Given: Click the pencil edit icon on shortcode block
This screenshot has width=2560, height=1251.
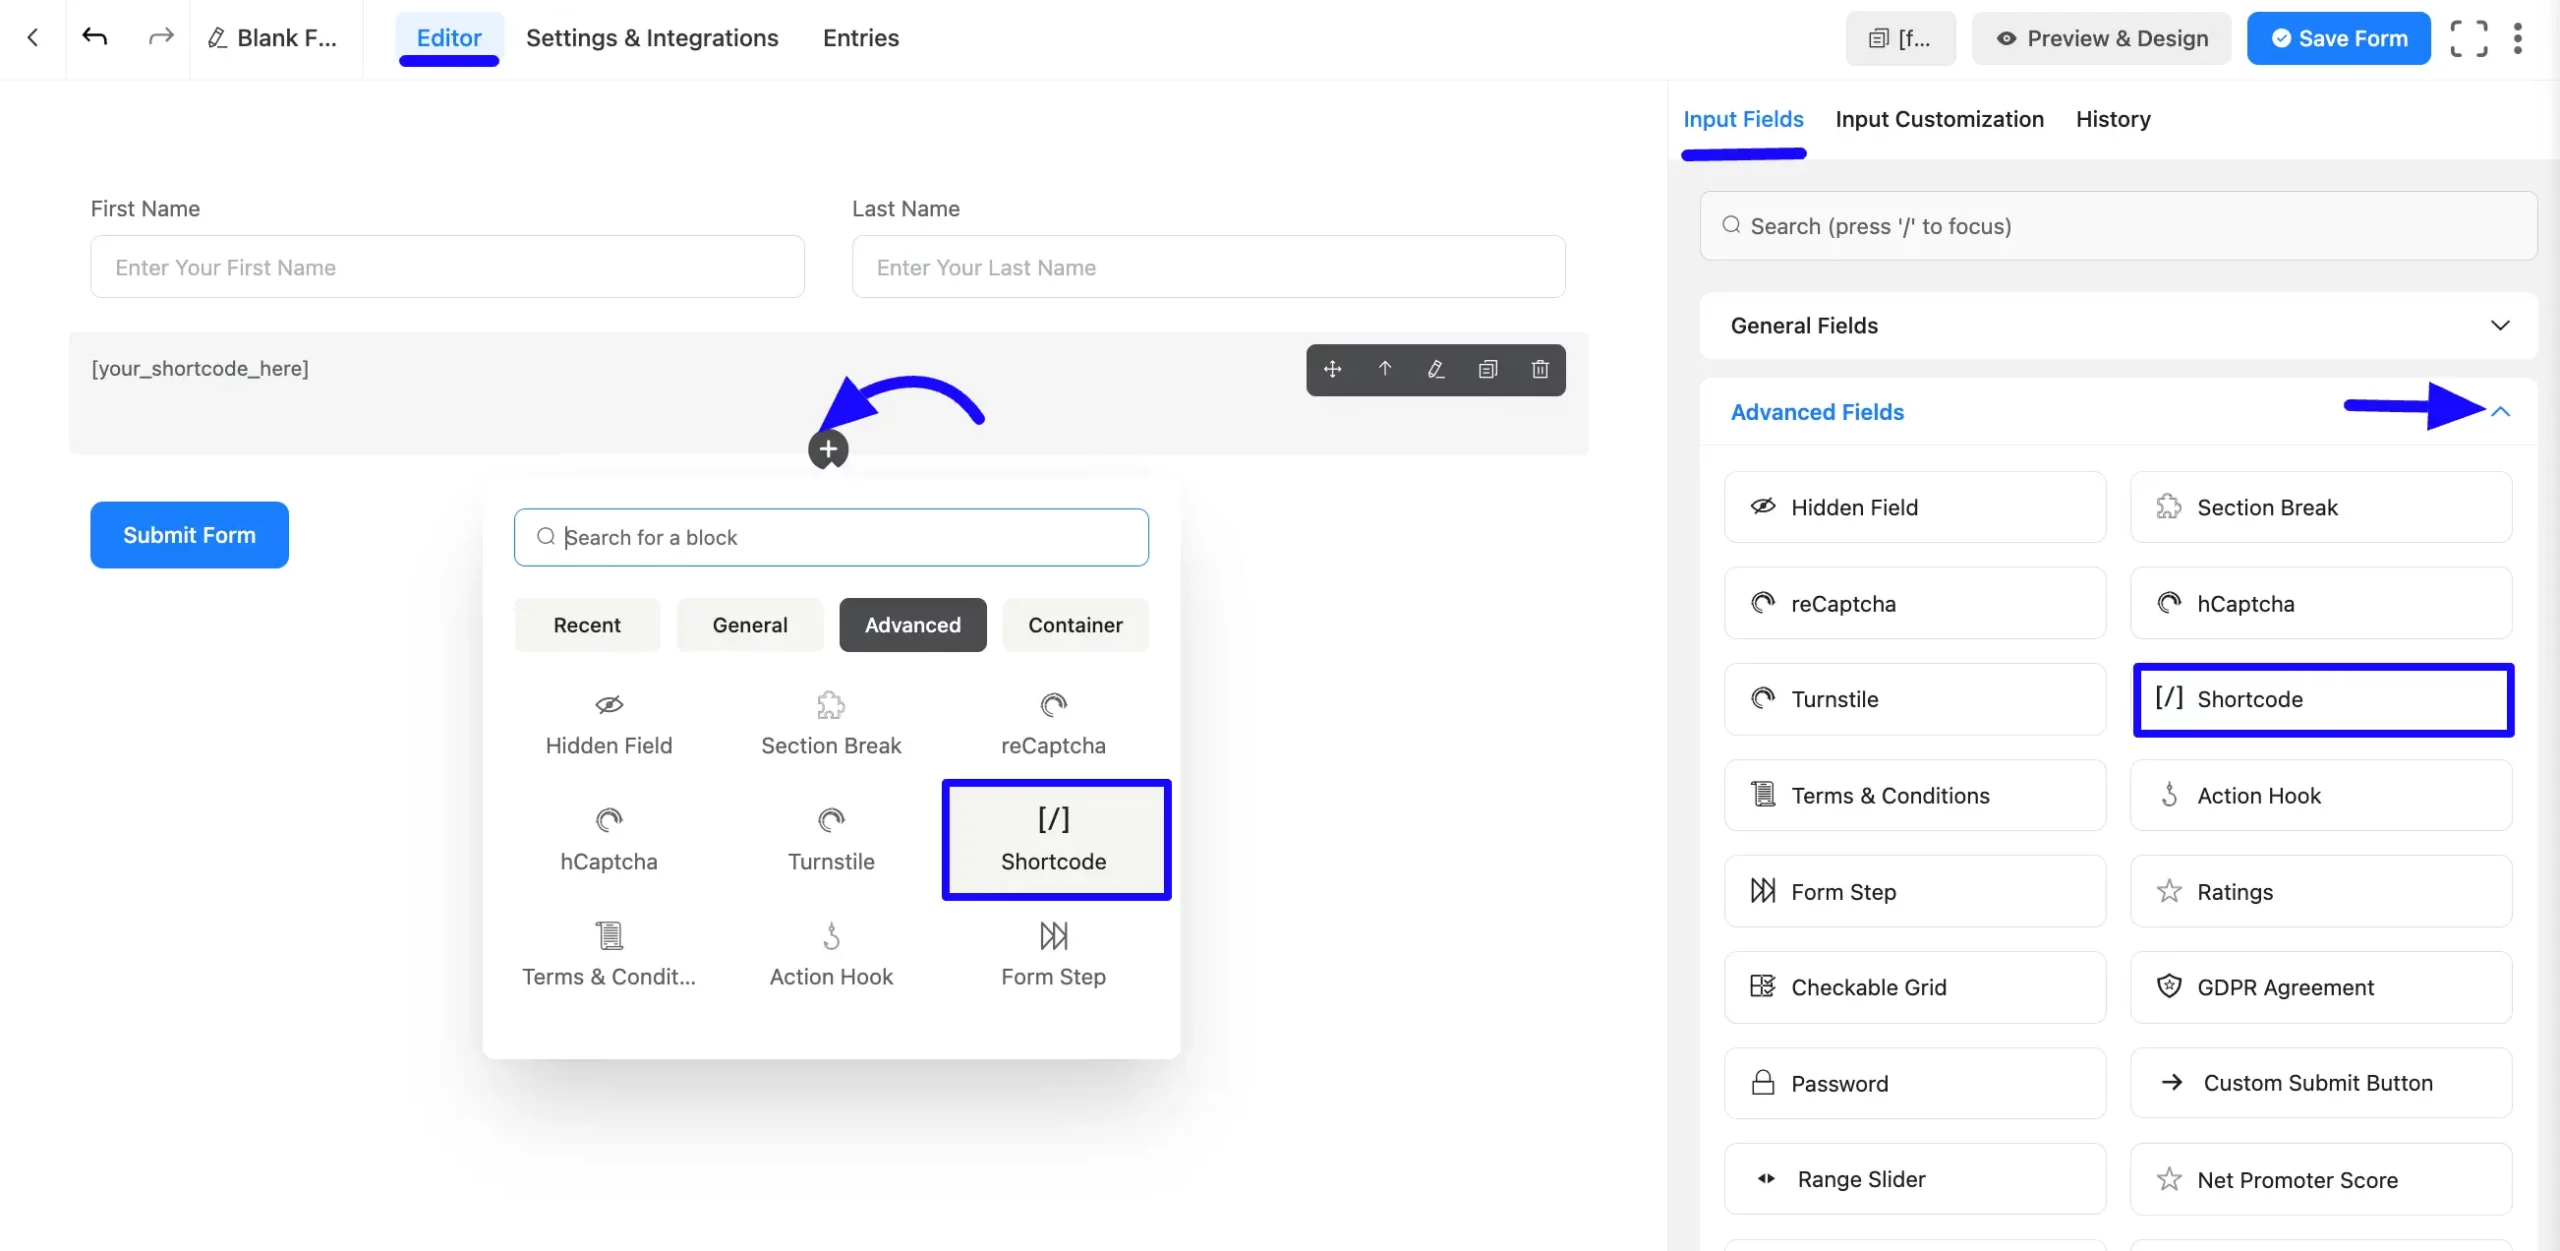Looking at the screenshot, I should click(x=1436, y=369).
